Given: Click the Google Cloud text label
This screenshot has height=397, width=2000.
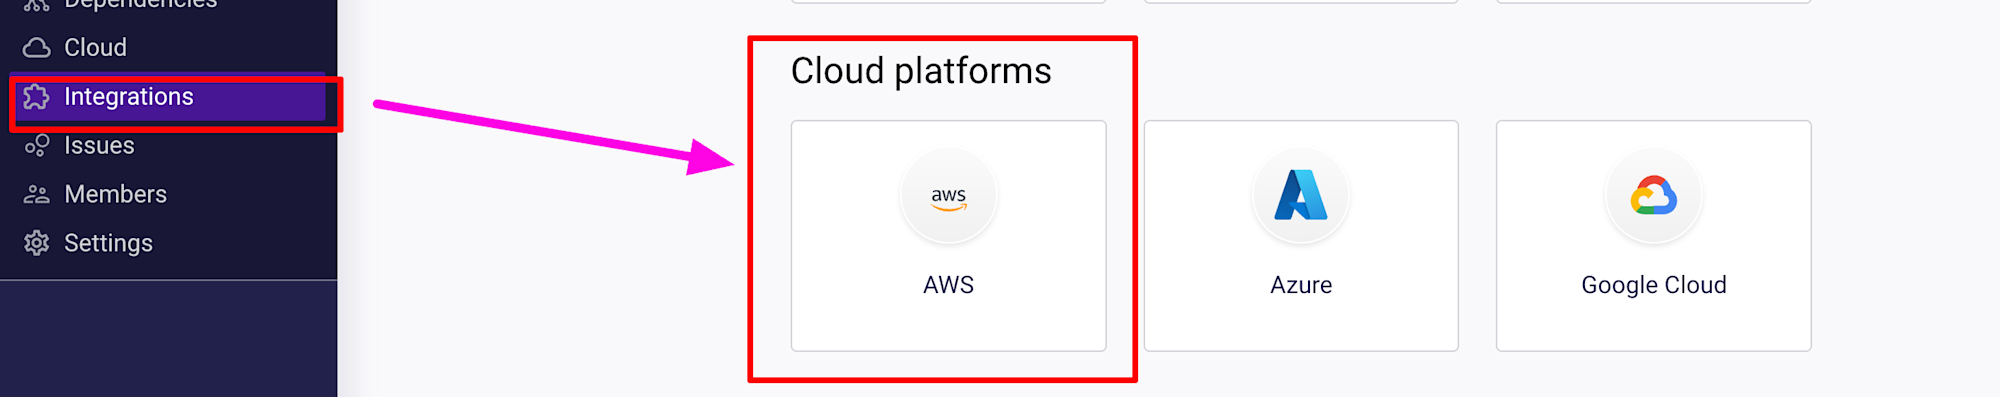Looking at the screenshot, I should 1654,285.
